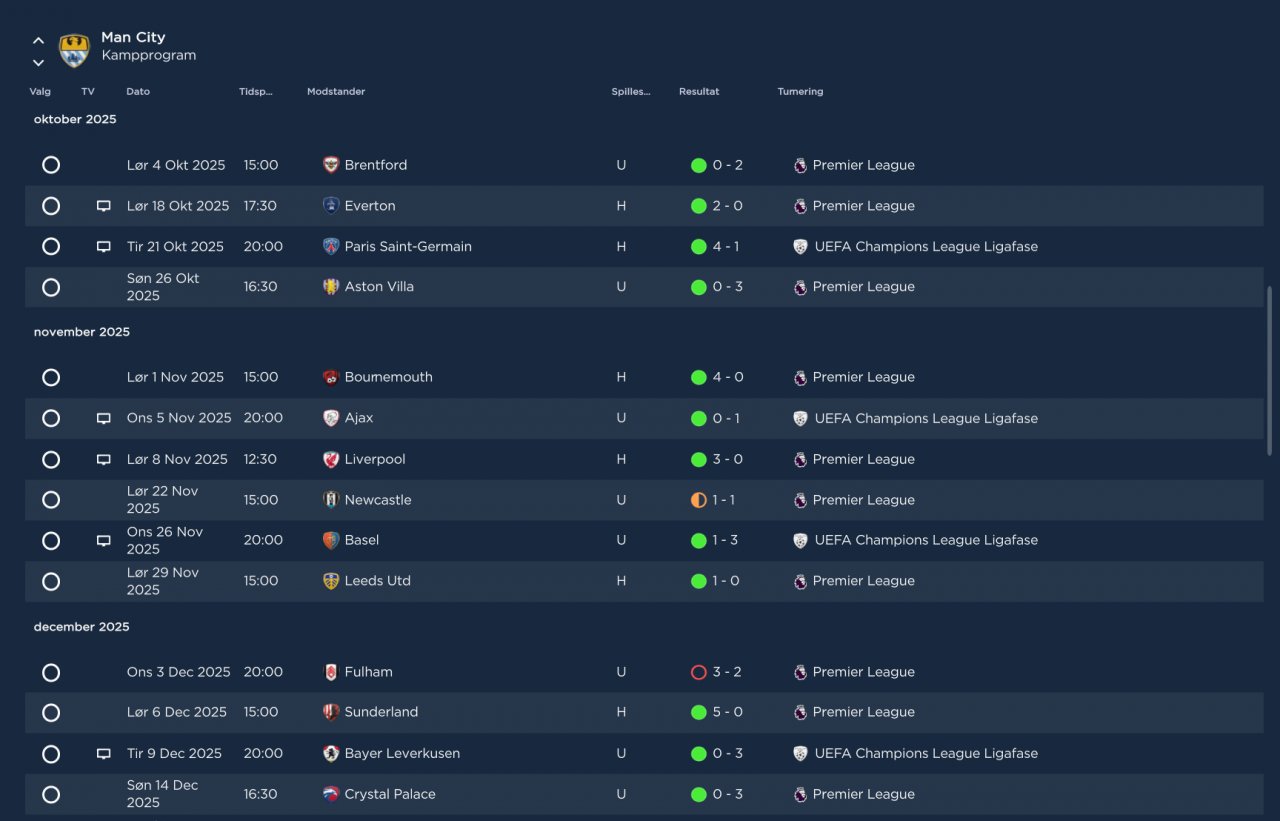Click the down chevron beside Man City
The height and width of the screenshot is (821, 1280).
click(x=38, y=63)
